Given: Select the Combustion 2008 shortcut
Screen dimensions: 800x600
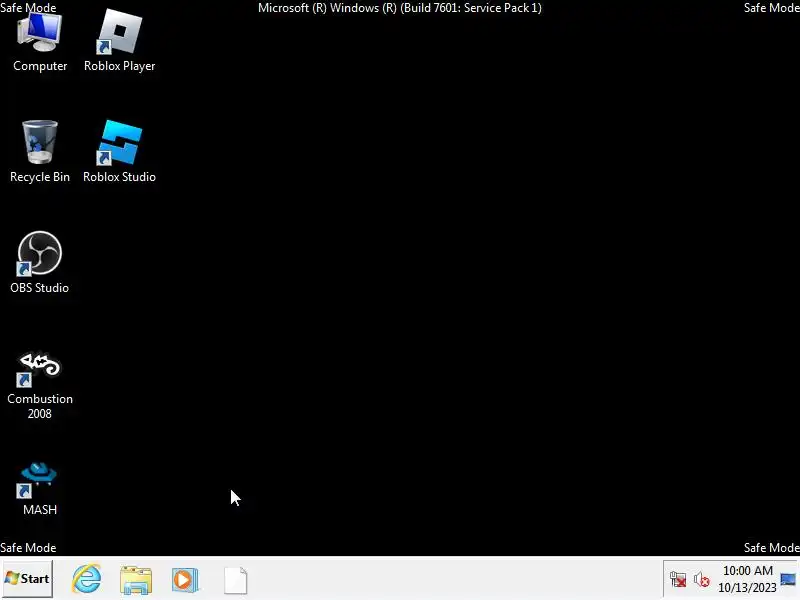Looking at the screenshot, I should (40, 386).
